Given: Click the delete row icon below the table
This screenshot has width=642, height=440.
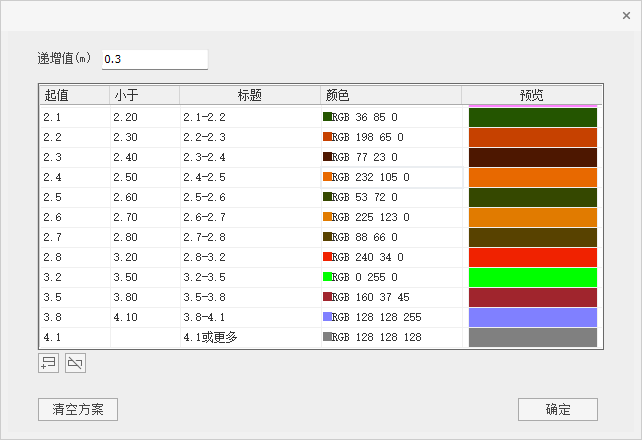Looking at the screenshot, I should (x=75, y=363).
